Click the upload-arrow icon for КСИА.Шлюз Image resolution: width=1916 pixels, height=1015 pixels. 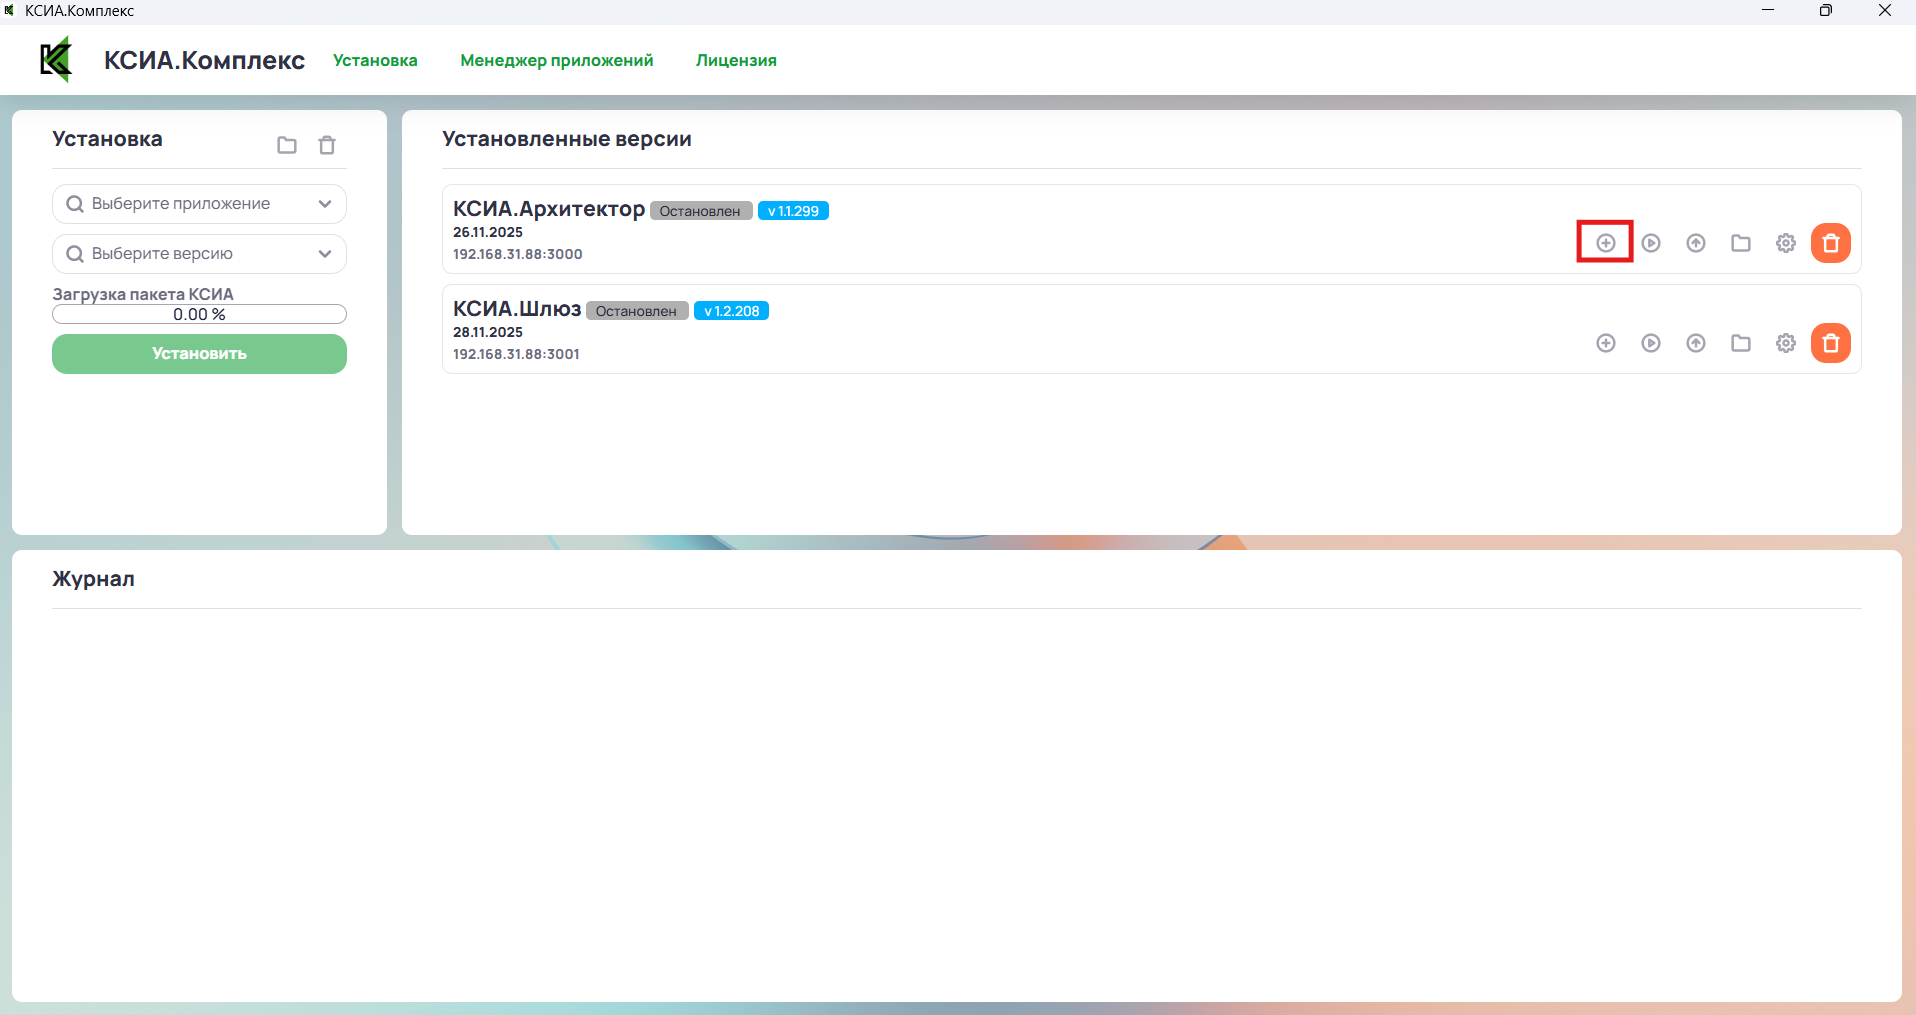tap(1696, 343)
